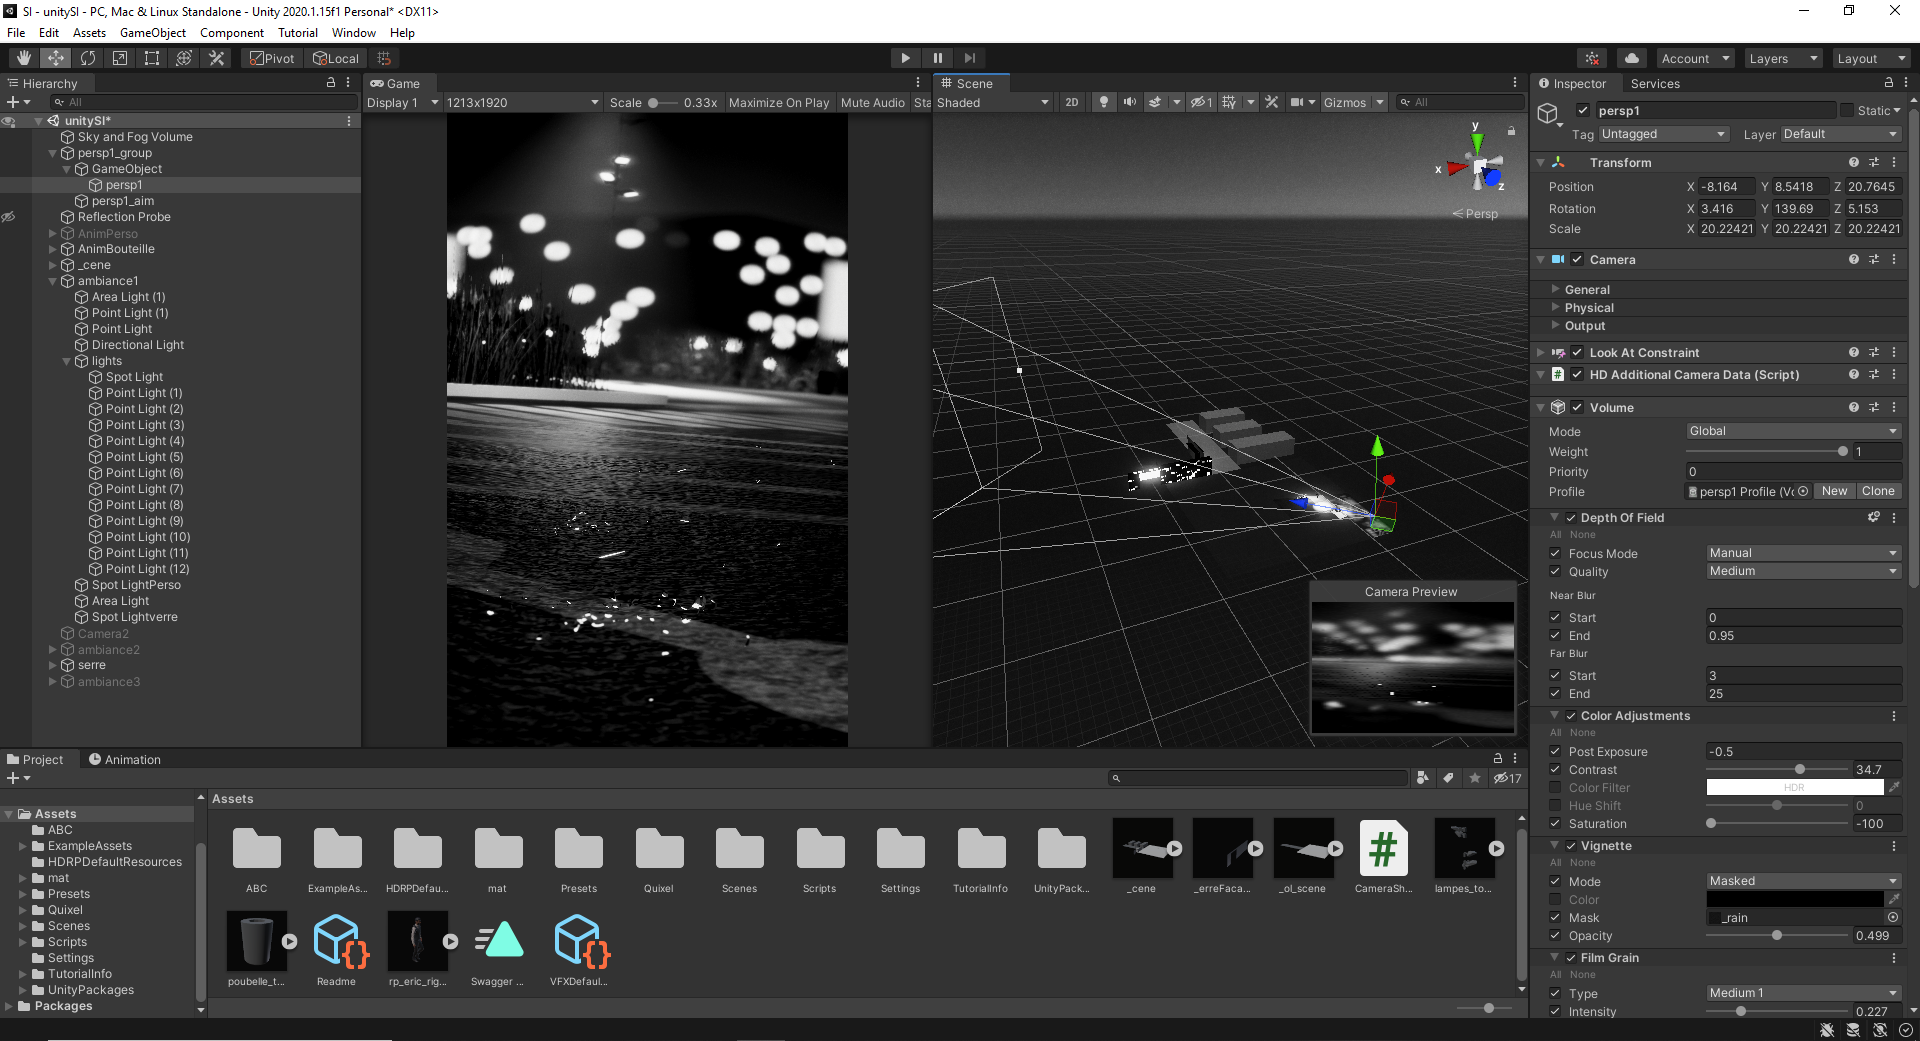Select the Hand tool in toolbar
Viewport: 1920px width, 1041px height.
24,58
